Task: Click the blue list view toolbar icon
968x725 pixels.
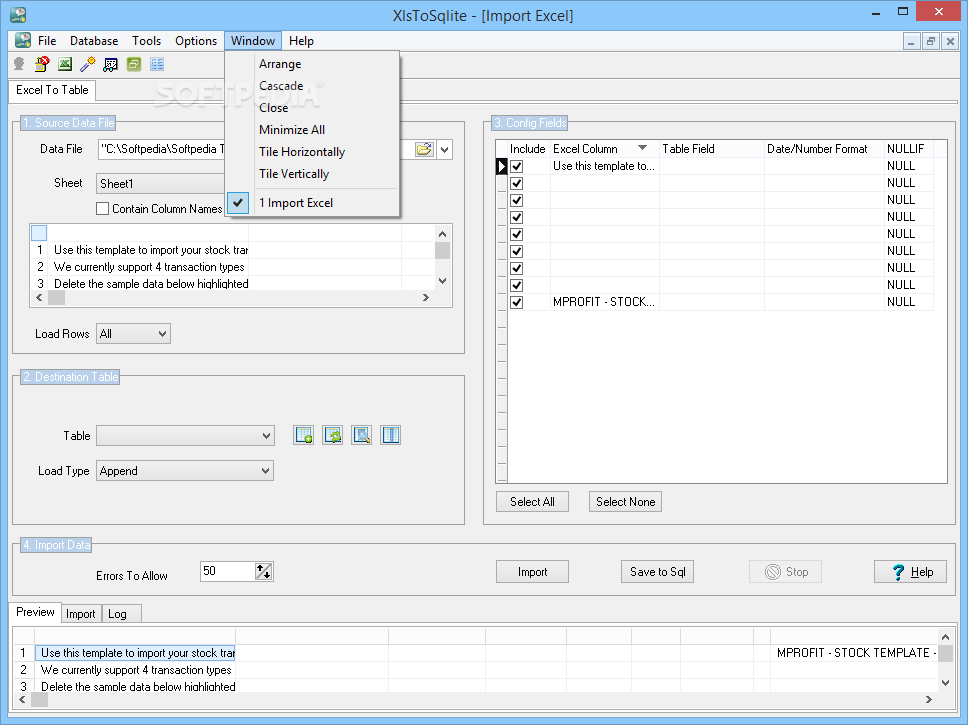Action: tap(157, 64)
